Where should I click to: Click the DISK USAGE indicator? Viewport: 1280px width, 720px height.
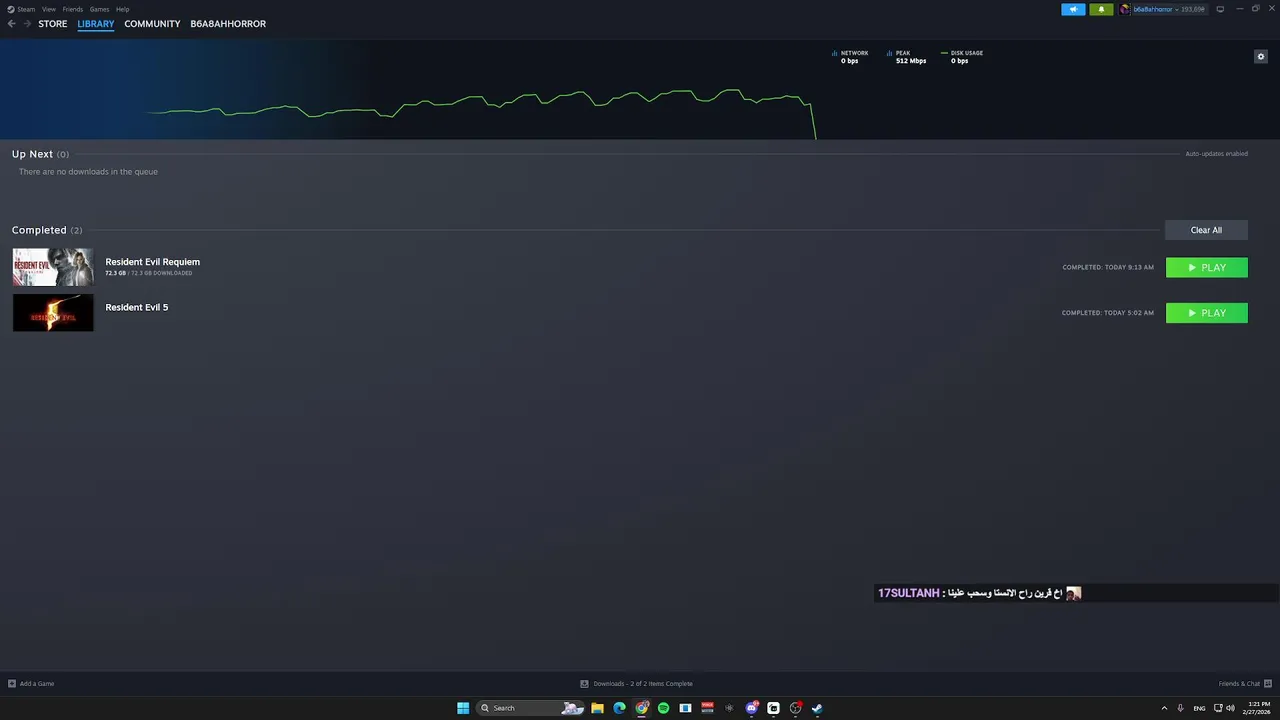(x=962, y=57)
